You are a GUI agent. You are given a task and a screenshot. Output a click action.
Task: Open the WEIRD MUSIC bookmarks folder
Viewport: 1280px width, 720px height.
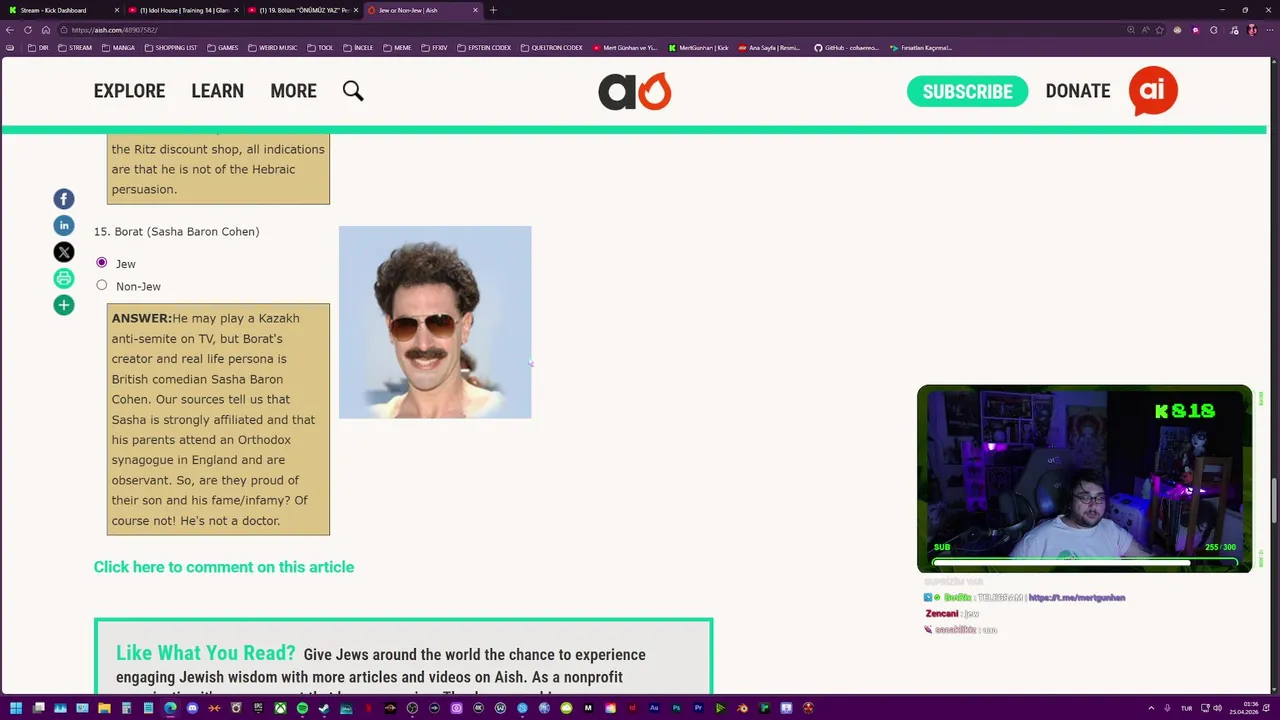pyautogui.click(x=273, y=48)
